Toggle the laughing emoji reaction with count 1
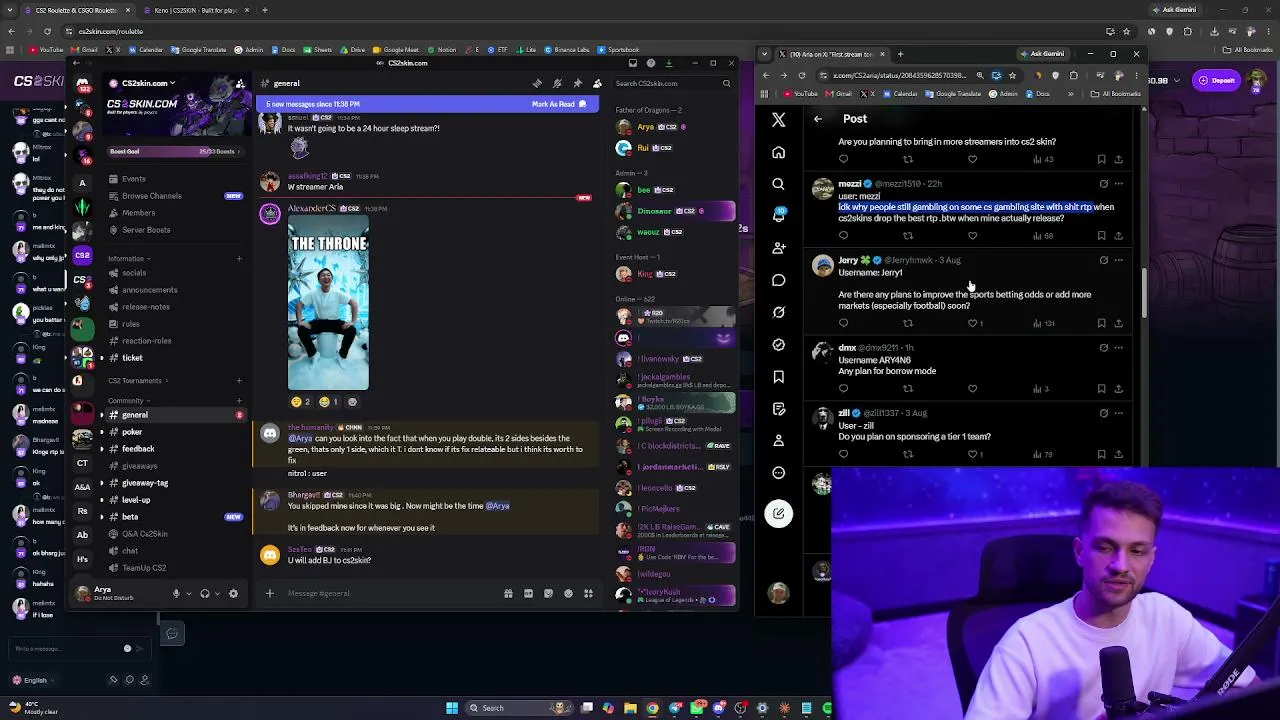Image resolution: width=1280 pixels, height=720 pixels. [328, 402]
